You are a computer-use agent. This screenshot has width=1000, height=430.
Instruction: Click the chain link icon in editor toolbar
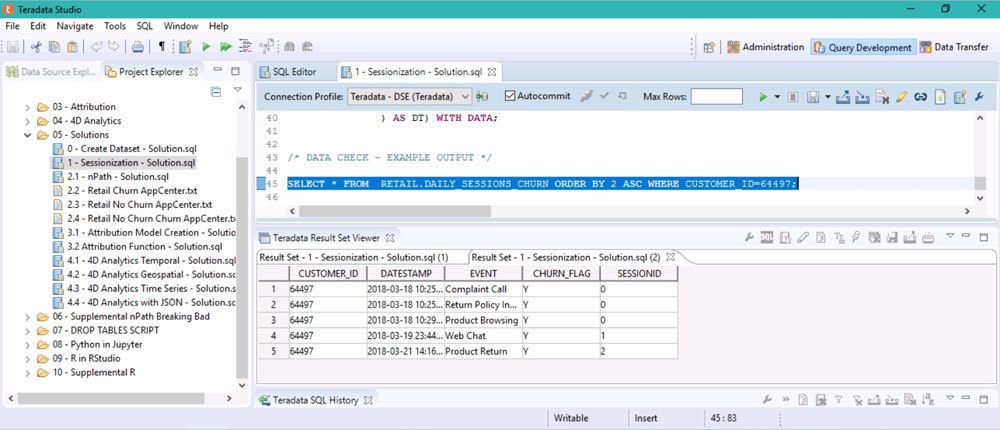tap(920, 97)
